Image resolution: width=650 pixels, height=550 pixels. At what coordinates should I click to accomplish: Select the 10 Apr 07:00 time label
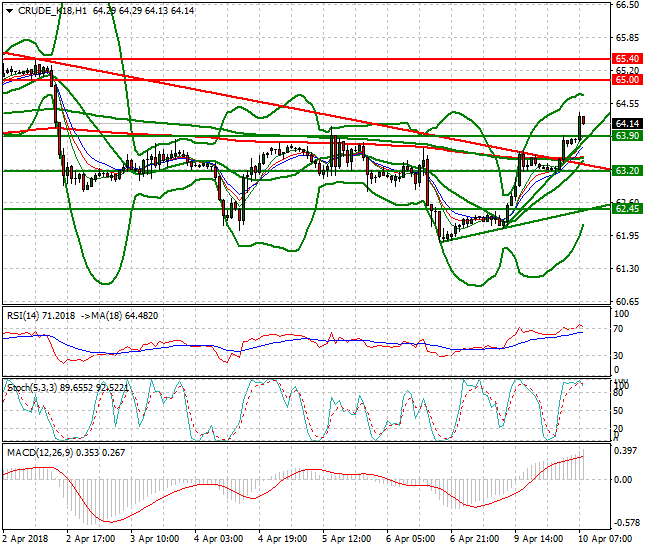click(605, 539)
